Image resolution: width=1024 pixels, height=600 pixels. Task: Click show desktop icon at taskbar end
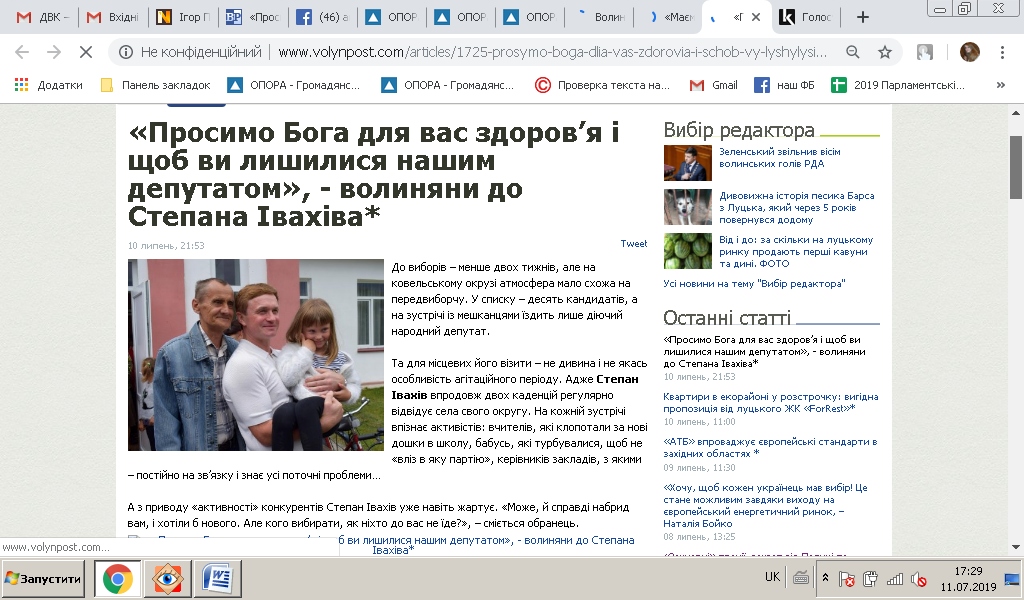pos(1012,578)
